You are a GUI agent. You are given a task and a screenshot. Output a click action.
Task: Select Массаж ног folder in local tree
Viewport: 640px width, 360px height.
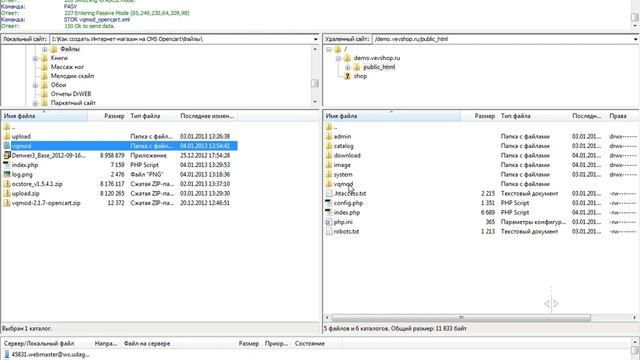pyautogui.click(x=67, y=67)
